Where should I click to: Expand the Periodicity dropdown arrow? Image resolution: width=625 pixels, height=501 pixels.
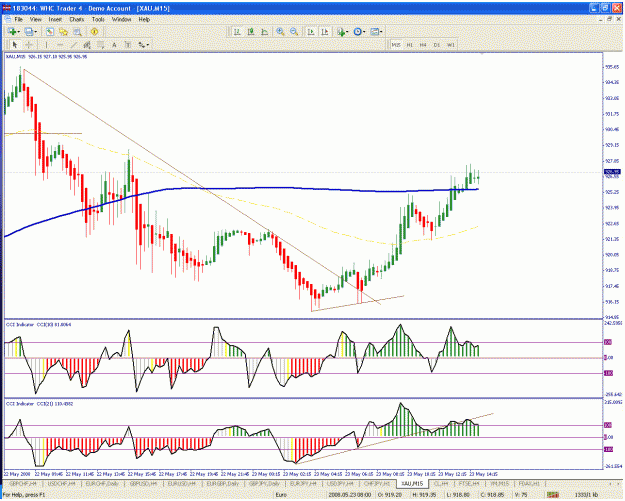pos(364,32)
